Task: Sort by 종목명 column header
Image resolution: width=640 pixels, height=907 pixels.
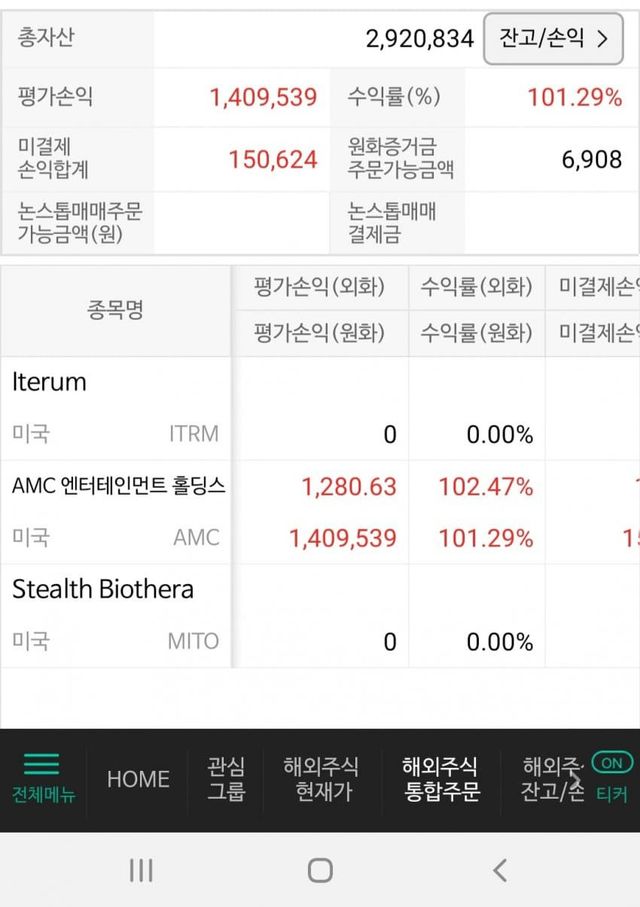Action: (x=116, y=310)
